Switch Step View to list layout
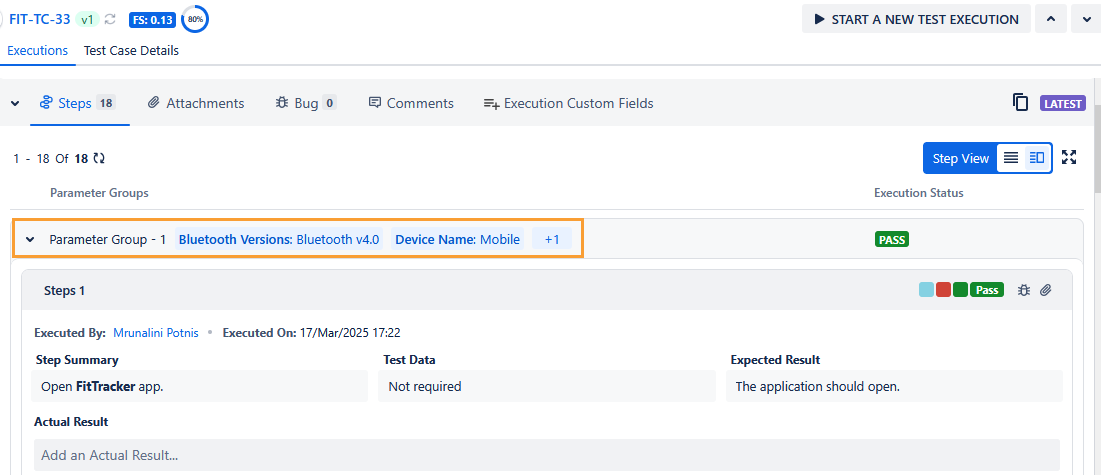Viewport: 1101px width, 475px height. tap(1011, 158)
